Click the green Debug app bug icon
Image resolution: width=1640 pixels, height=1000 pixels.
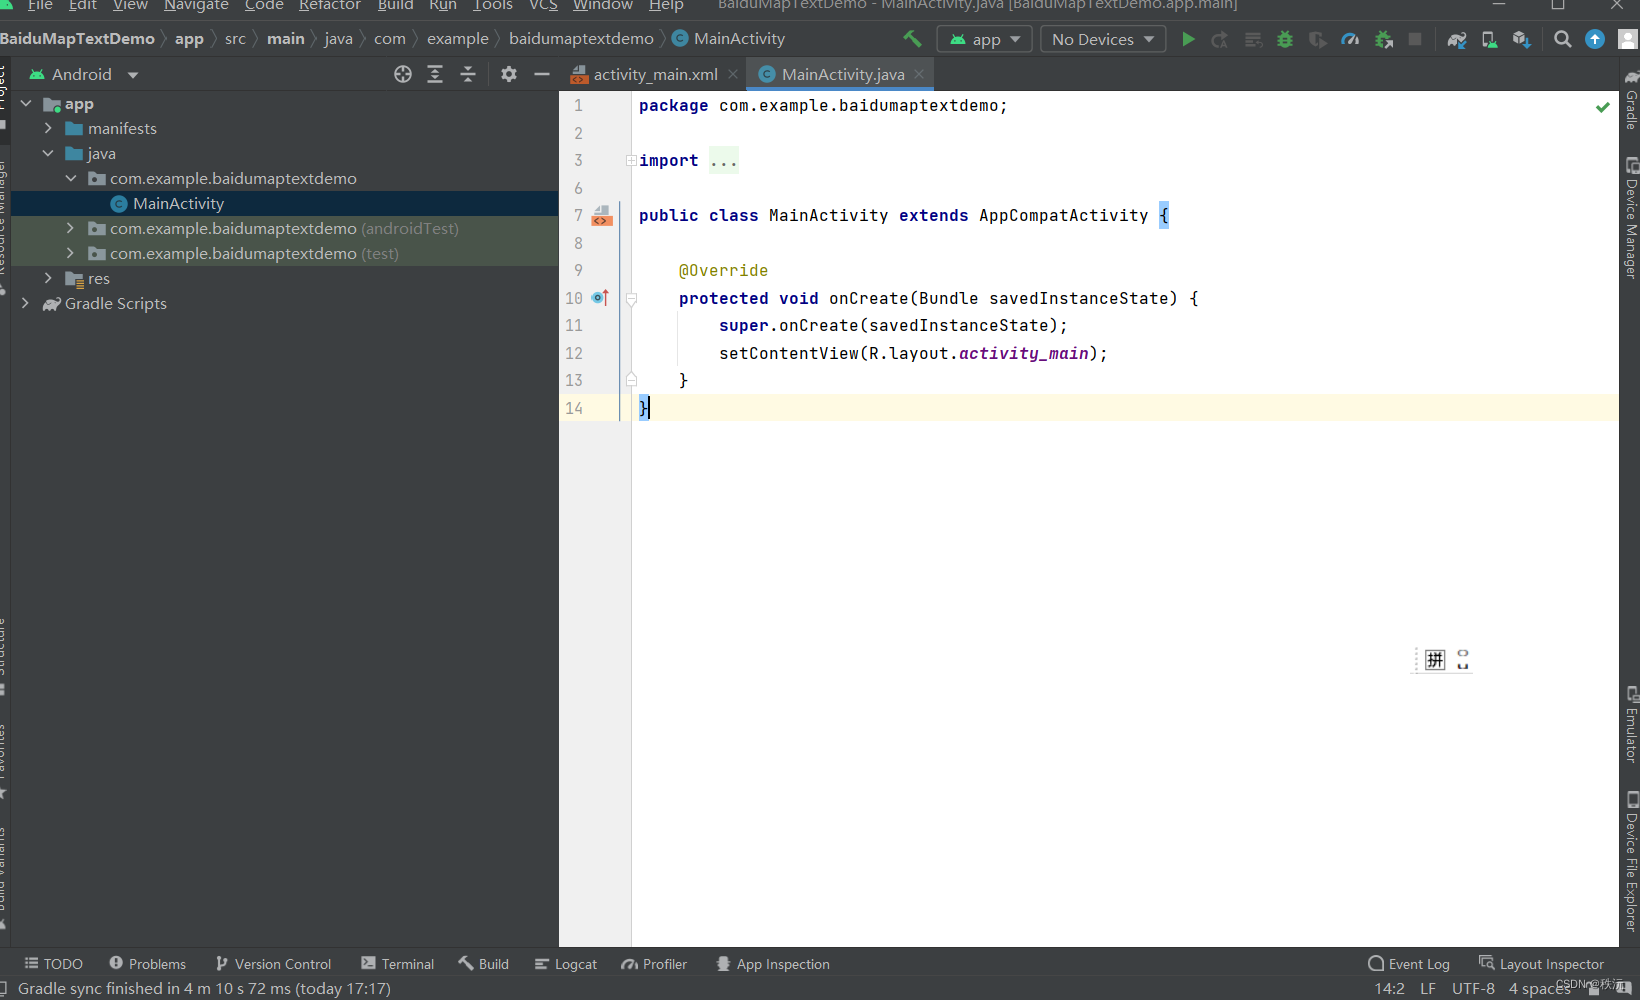click(1285, 39)
